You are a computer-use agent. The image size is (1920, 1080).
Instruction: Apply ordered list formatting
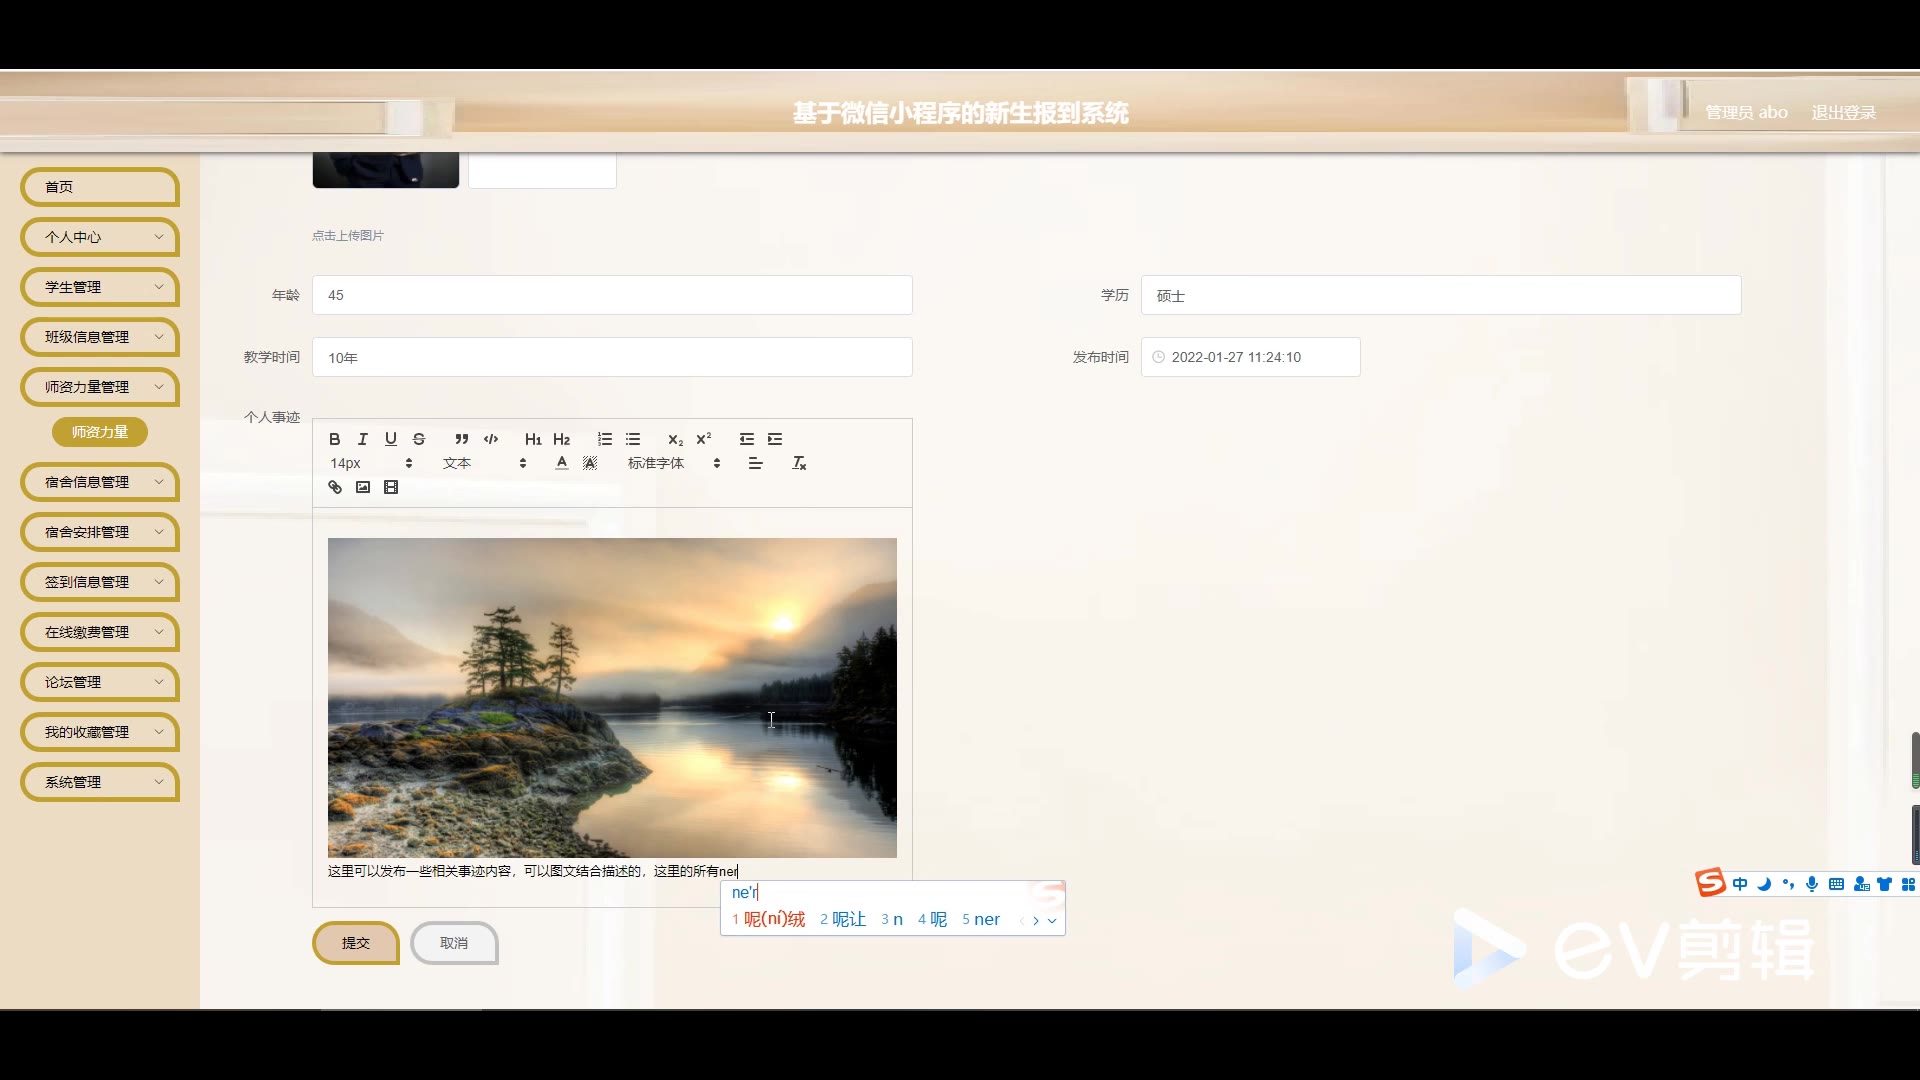[x=605, y=439]
